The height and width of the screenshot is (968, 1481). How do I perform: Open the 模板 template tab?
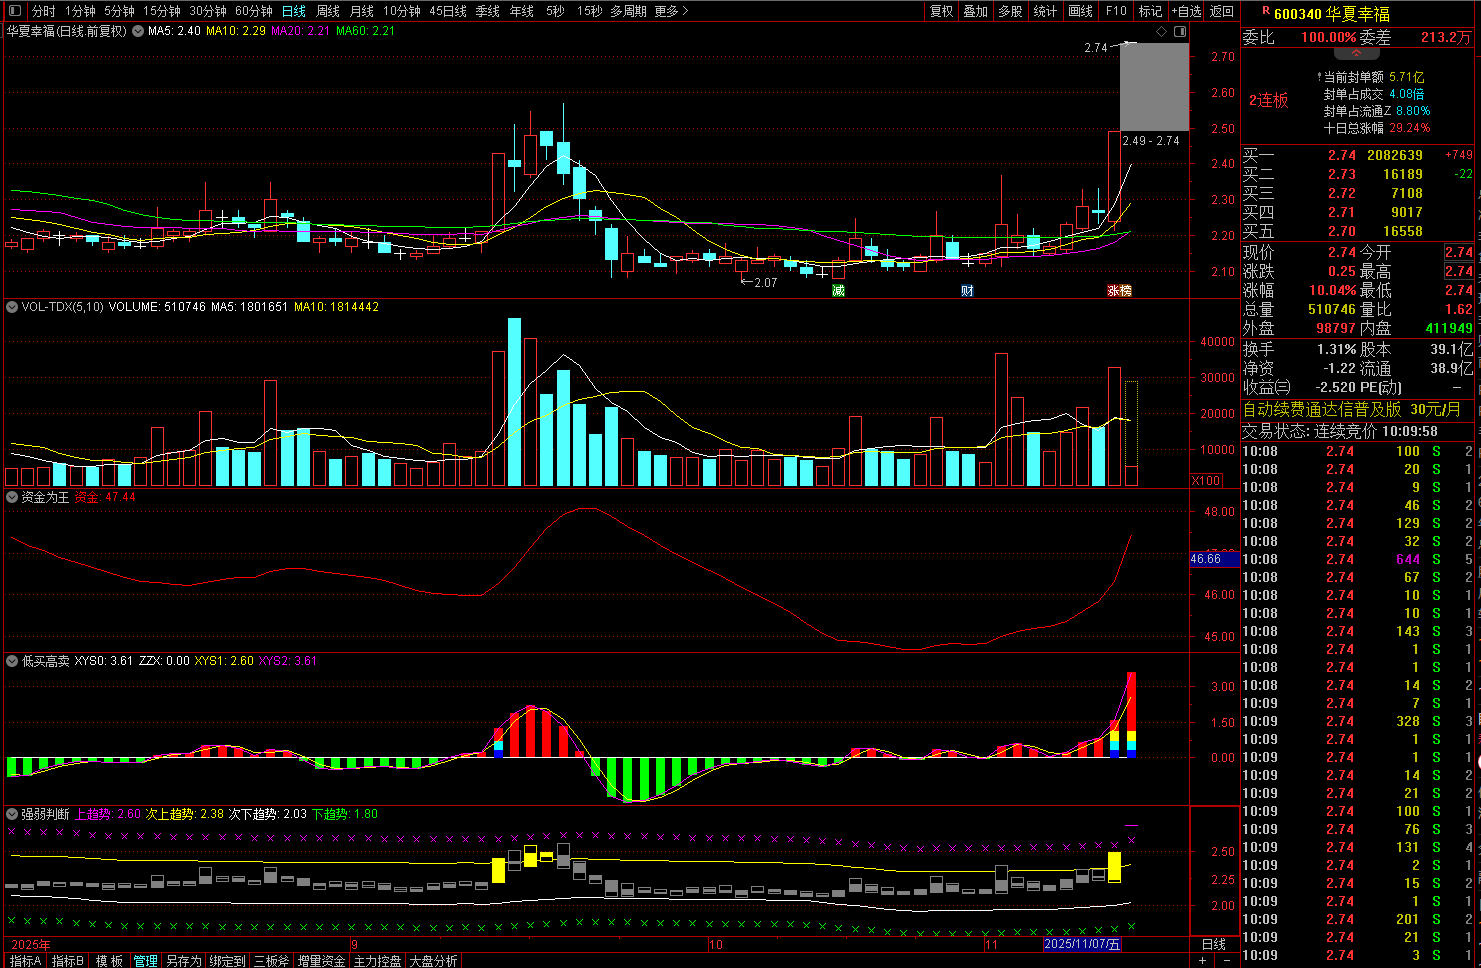click(x=109, y=961)
